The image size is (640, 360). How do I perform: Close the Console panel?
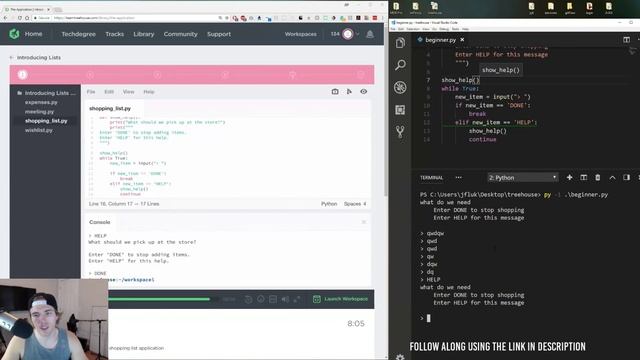click(364, 222)
